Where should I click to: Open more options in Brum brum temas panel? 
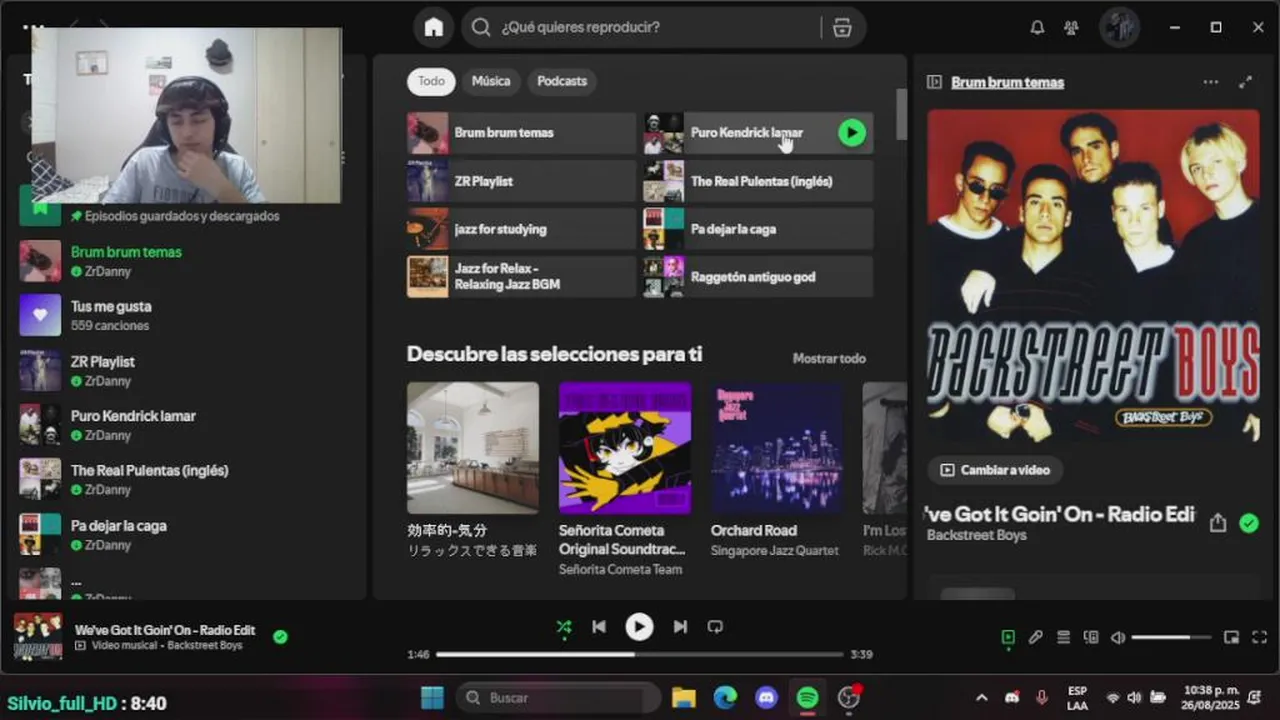coord(1211,82)
